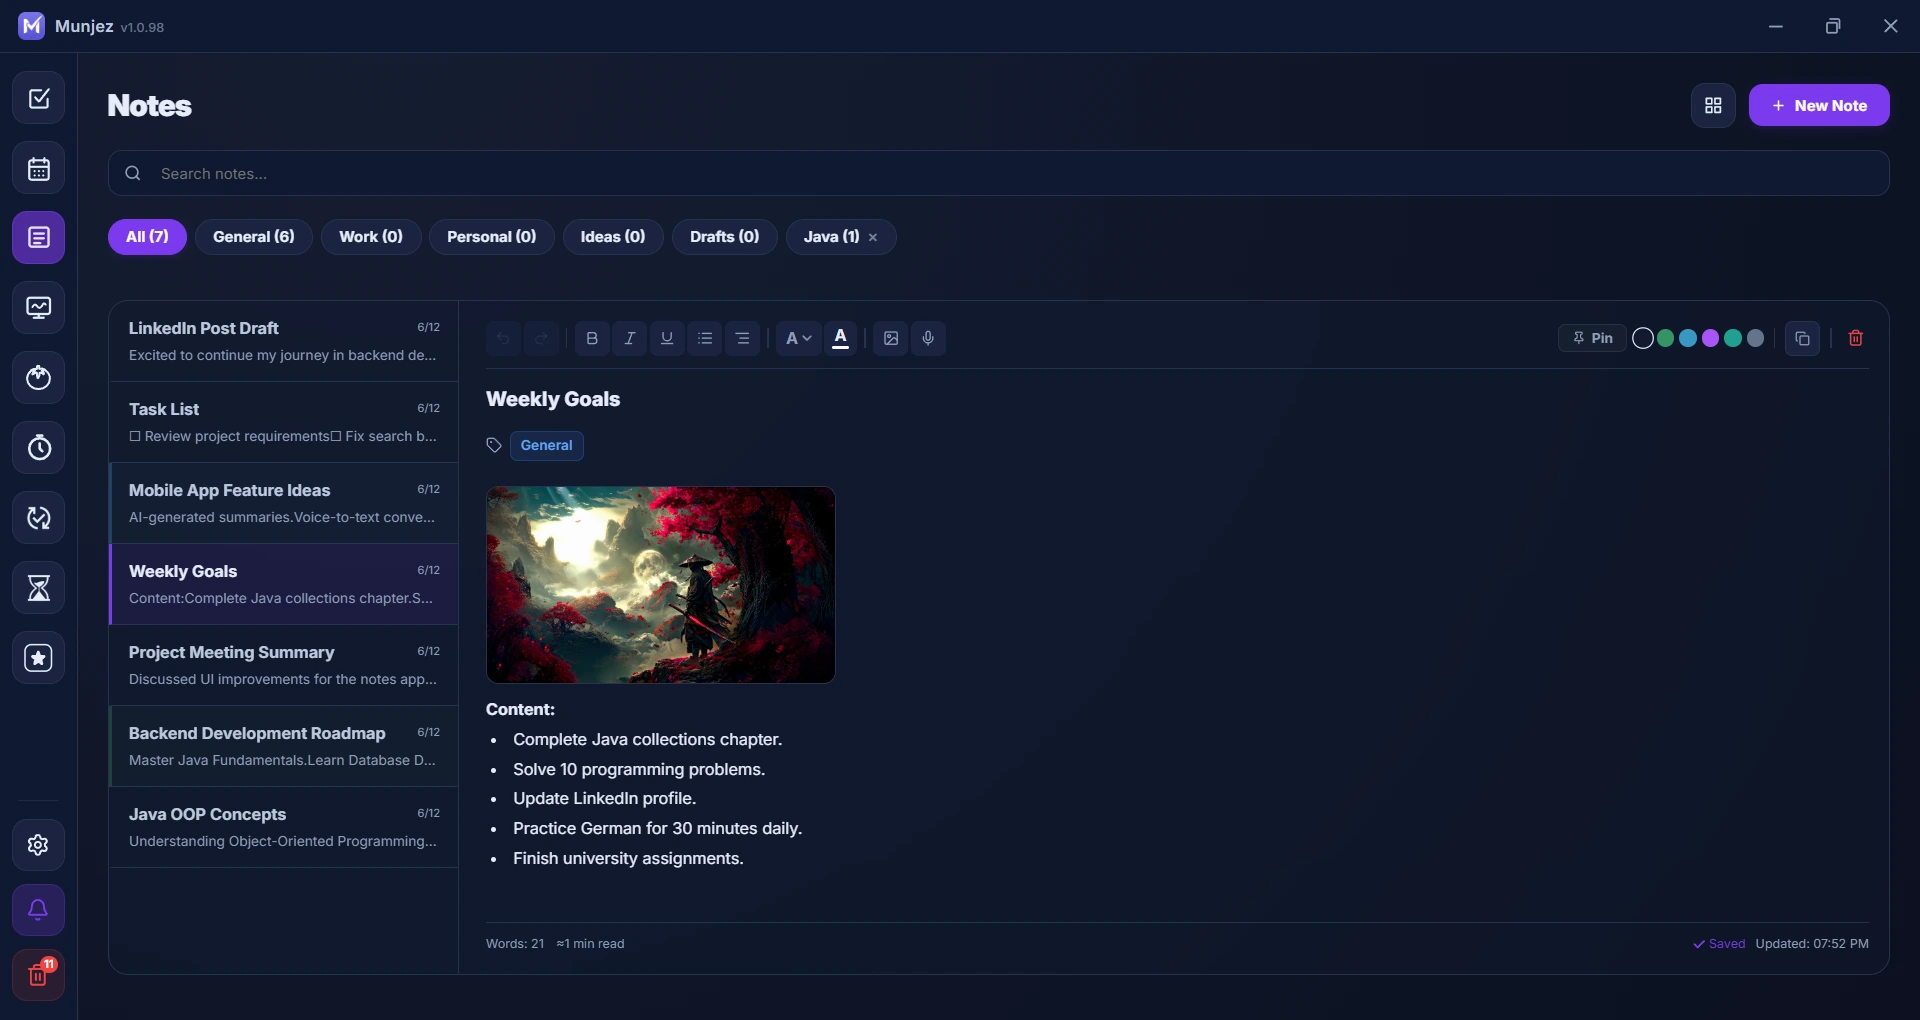Click the duplicate note copy icon
The height and width of the screenshot is (1020, 1920).
tap(1803, 338)
